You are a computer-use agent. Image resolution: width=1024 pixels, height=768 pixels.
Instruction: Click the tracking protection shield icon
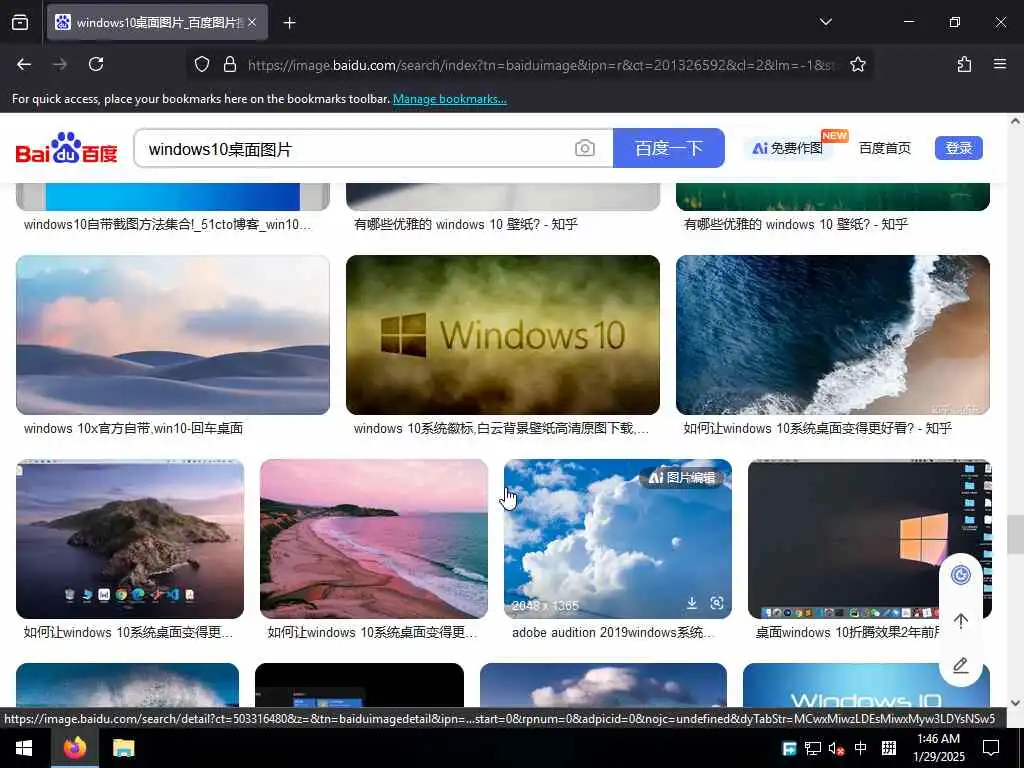click(x=202, y=64)
